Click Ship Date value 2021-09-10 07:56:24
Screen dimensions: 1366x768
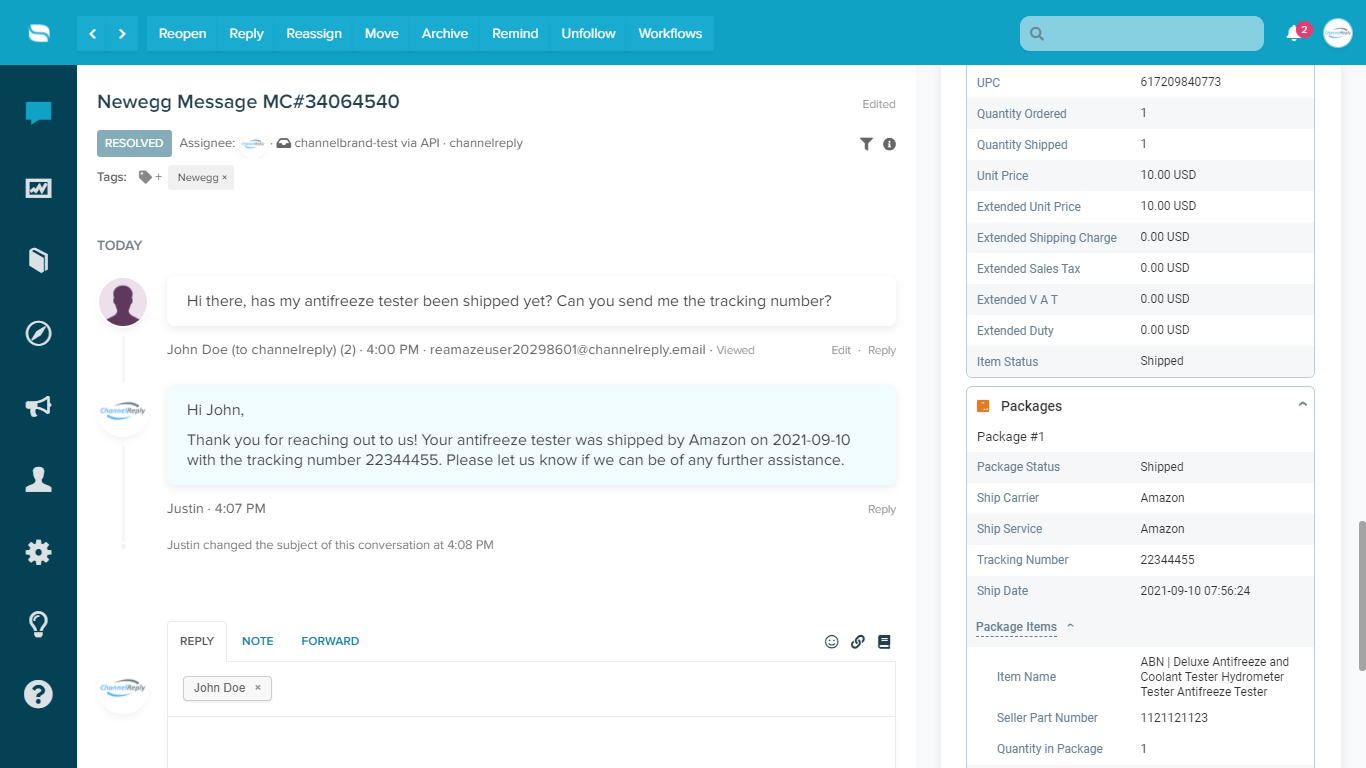(x=1195, y=591)
